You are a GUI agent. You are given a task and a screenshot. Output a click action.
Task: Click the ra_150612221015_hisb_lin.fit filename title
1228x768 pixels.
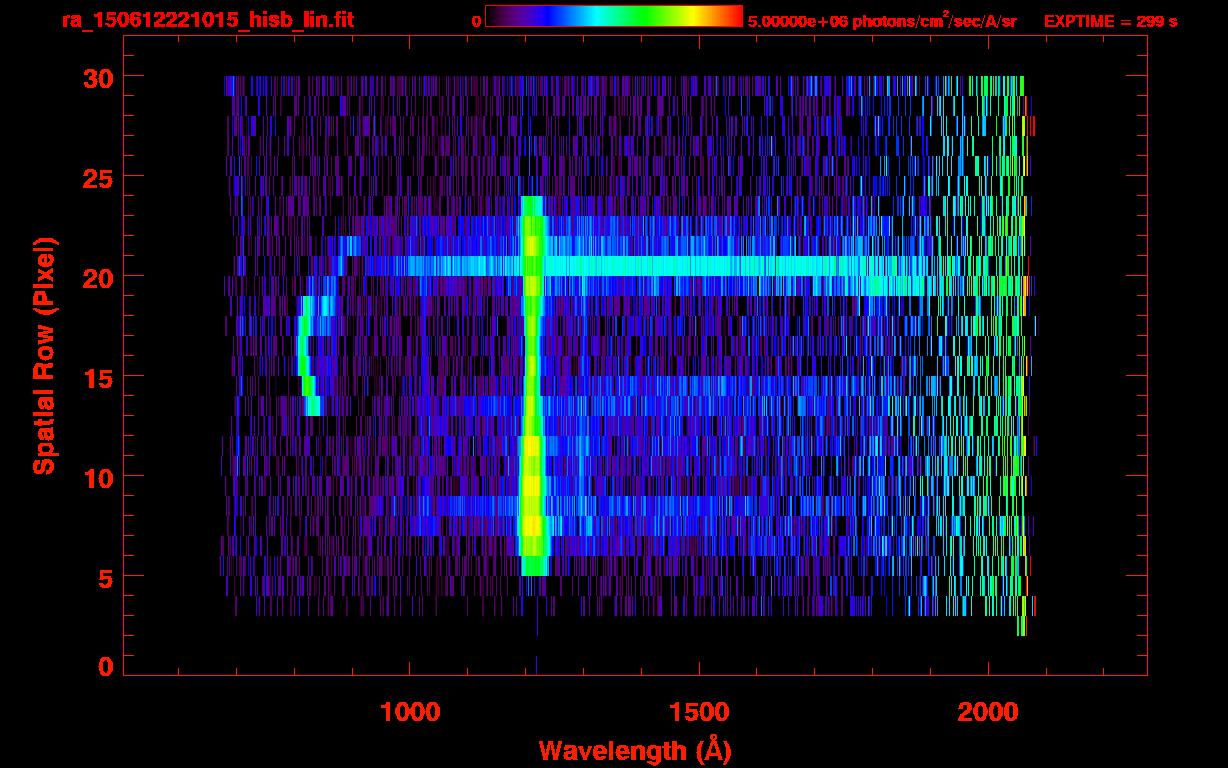[x=207, y=20]
